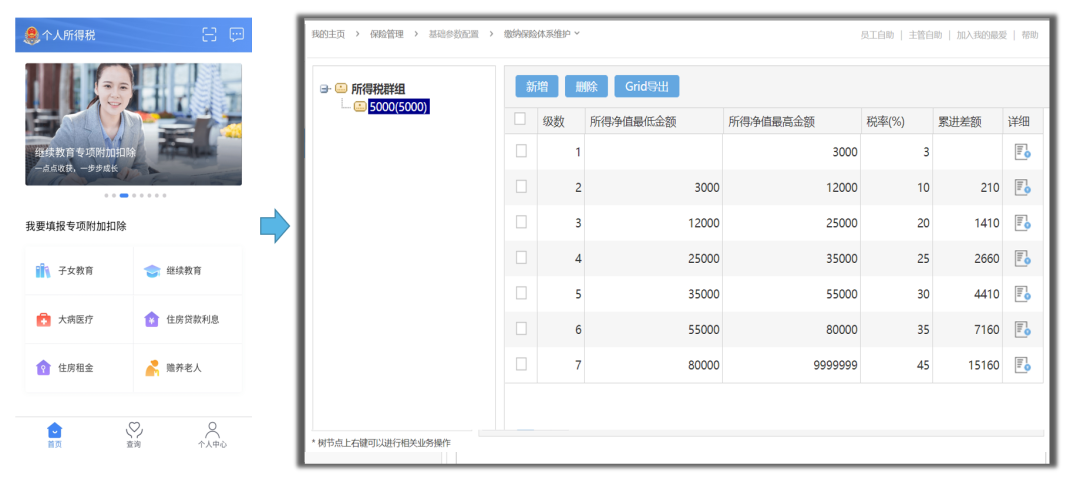Click 累进差额 column header

958,122
